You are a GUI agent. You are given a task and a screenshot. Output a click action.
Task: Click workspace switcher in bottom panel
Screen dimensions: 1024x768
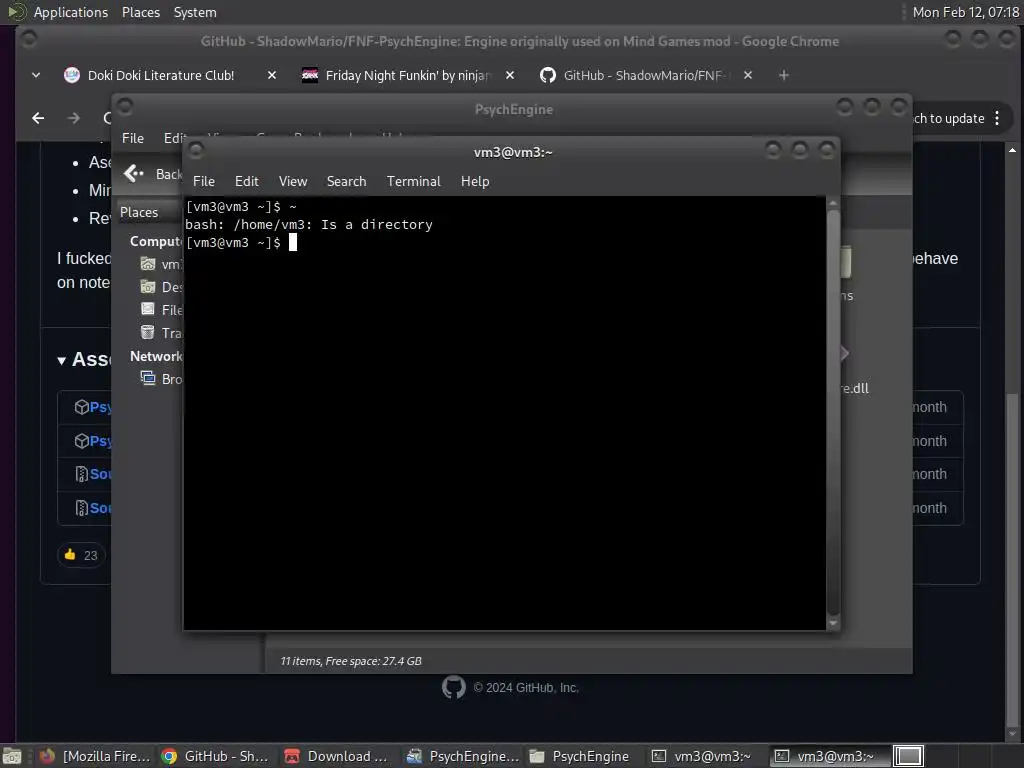[x=908, y=756]
